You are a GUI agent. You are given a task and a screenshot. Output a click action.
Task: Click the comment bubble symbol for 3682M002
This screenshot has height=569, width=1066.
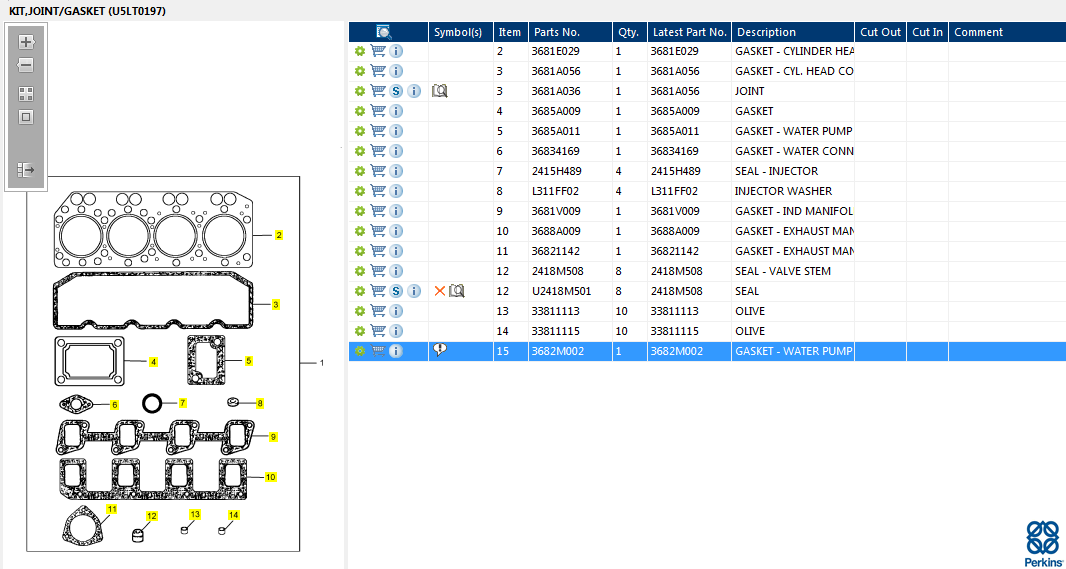(x=439, y=350)
